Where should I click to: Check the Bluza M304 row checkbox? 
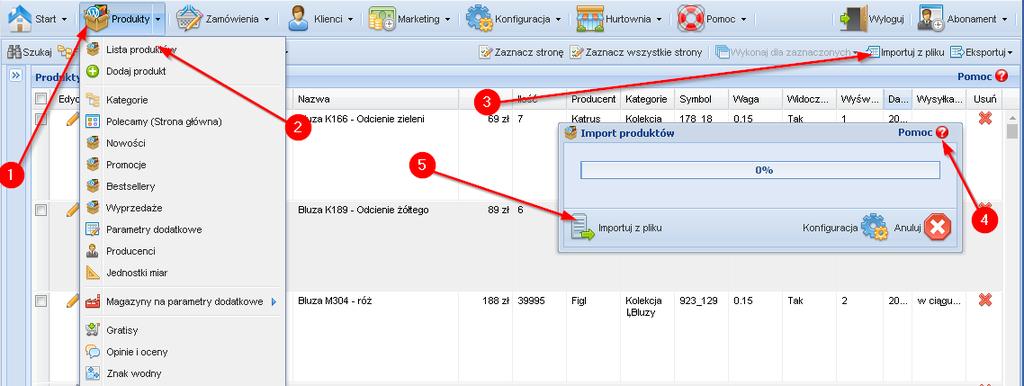[40, 300]
